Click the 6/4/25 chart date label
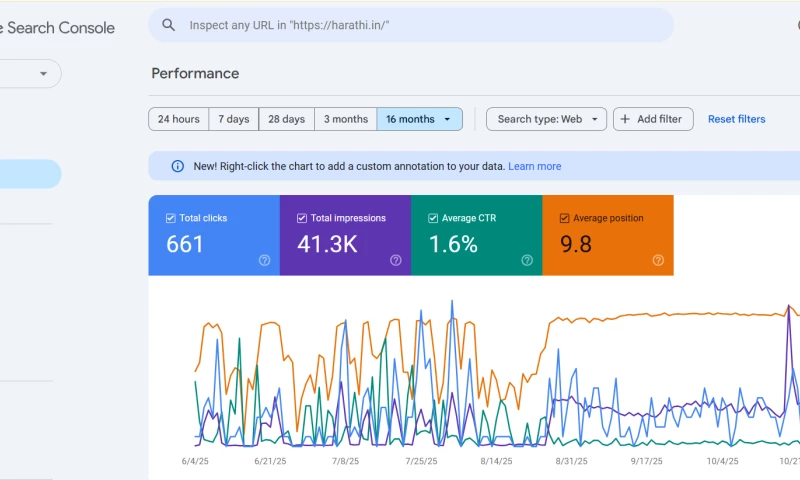The width and height of the screenshot is (800, 480). pyautogui.click(x=195, y=461)
